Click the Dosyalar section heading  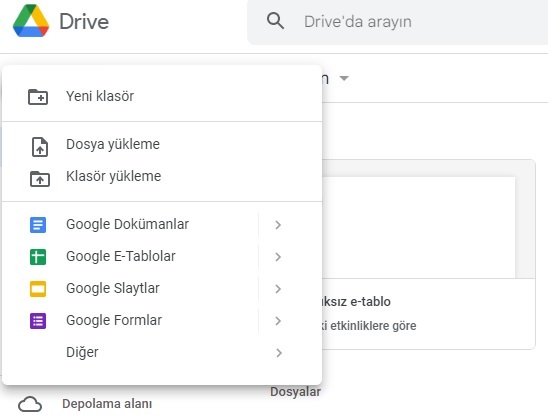295,392
